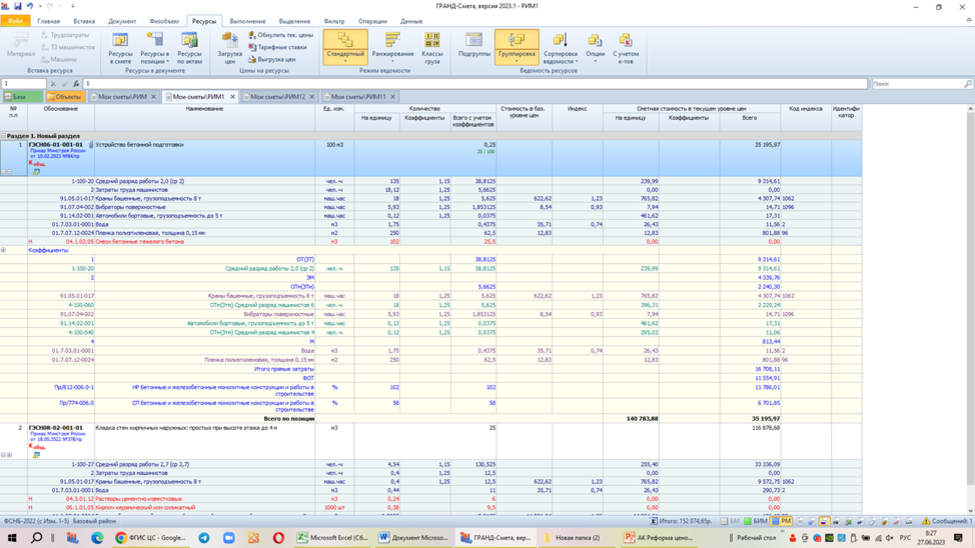Switch to Выполнение ribbon tab

[x=247, y=21]
